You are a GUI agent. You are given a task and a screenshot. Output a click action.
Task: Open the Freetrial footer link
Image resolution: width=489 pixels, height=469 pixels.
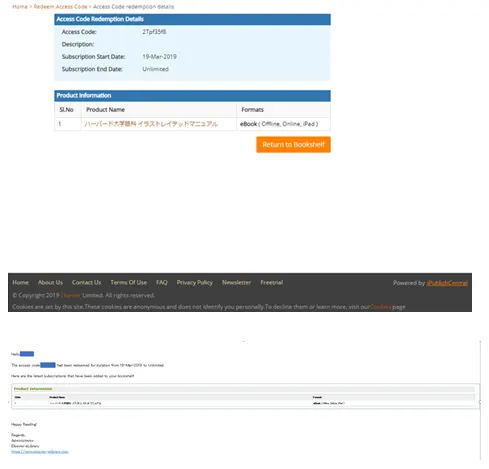pyautogui.click(x=272, y=282)
